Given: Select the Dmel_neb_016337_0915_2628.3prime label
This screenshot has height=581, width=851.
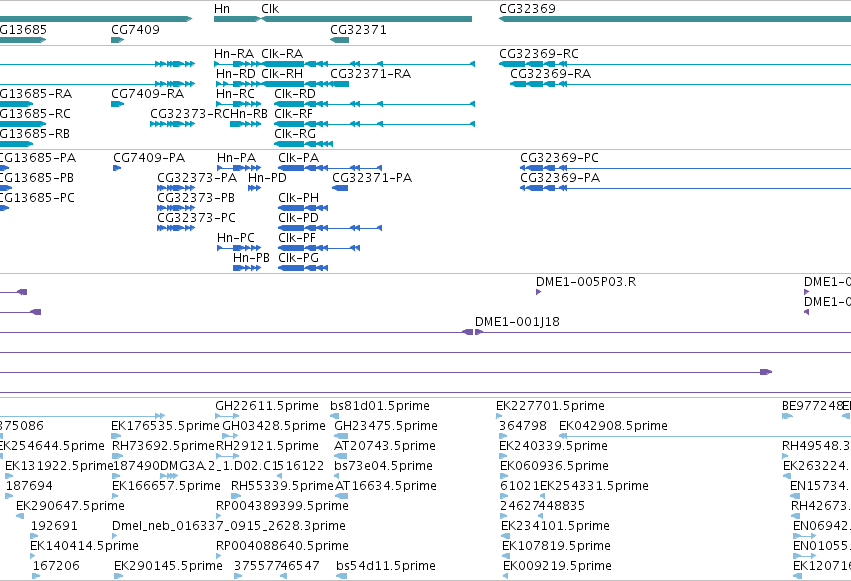Looking at the screenshot, I should pos(228,527).
